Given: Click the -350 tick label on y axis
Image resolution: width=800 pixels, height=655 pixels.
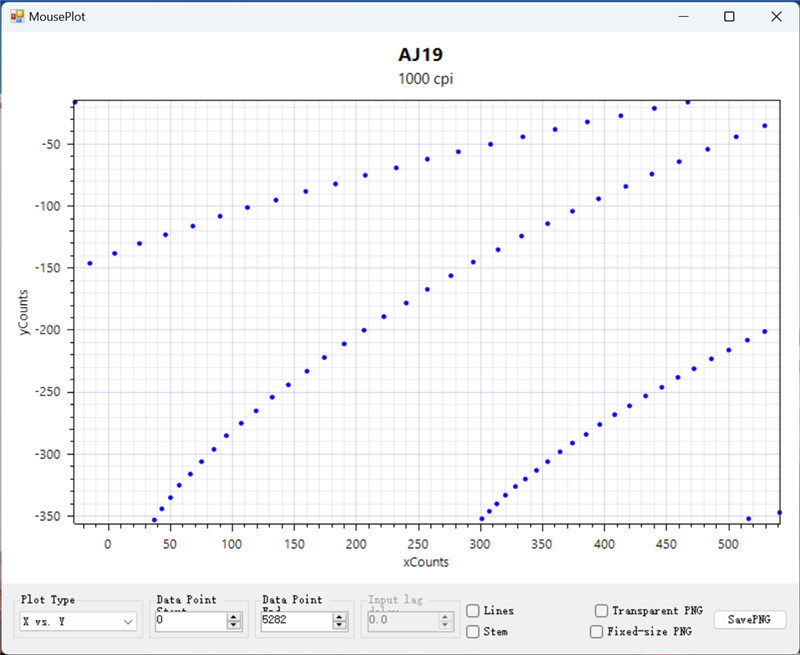Looking at the screenshot, I should pos(47,516).
